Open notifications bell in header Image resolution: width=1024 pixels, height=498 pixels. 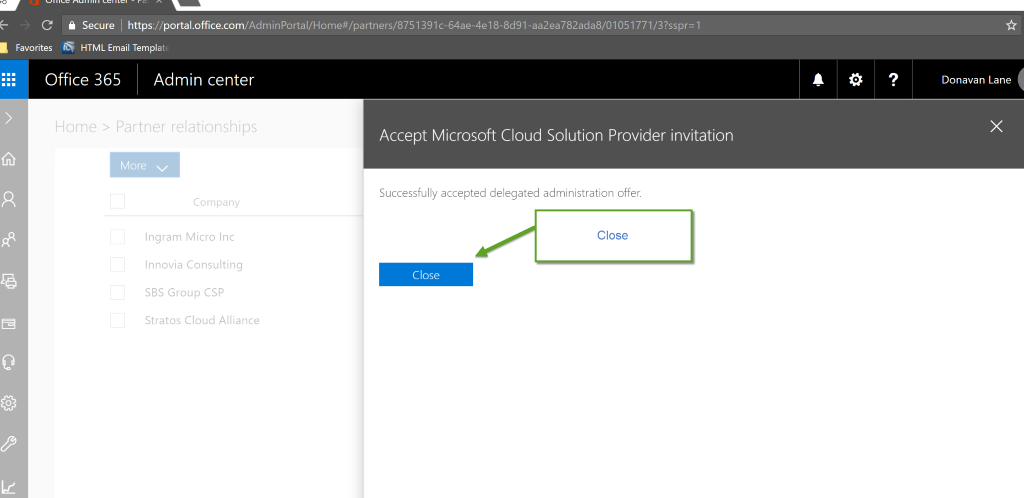coord(818,80)
